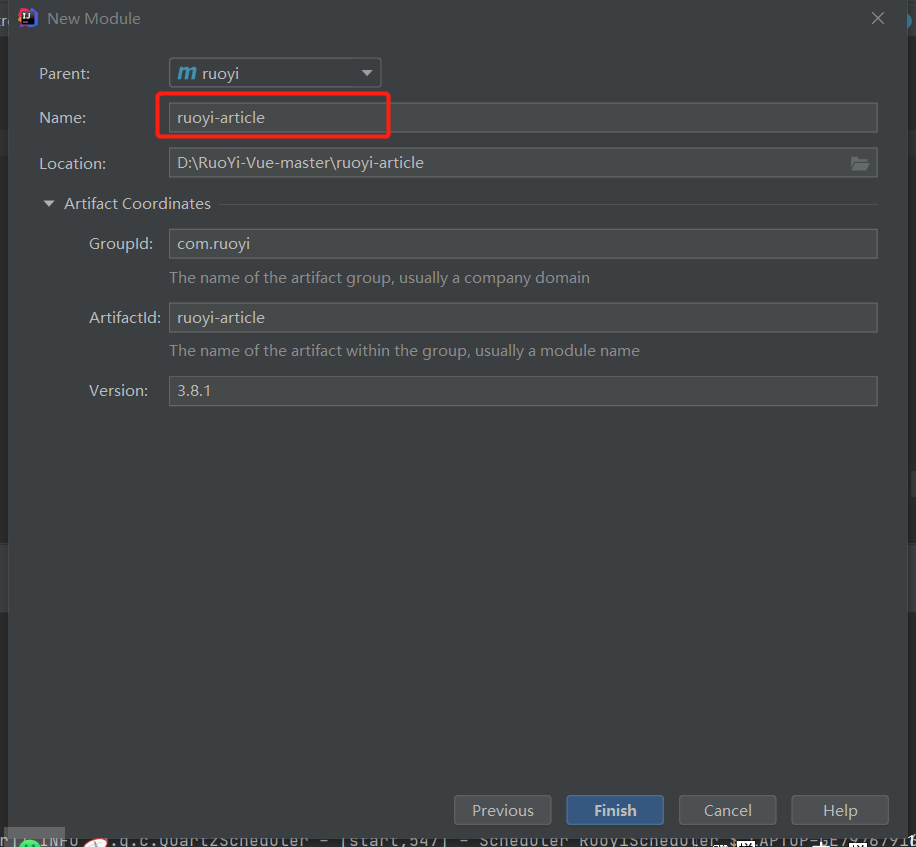The width and height of the screenshot is (916, 847).
Task: Click the 'Parent:' label
Action: coord(64,74)
